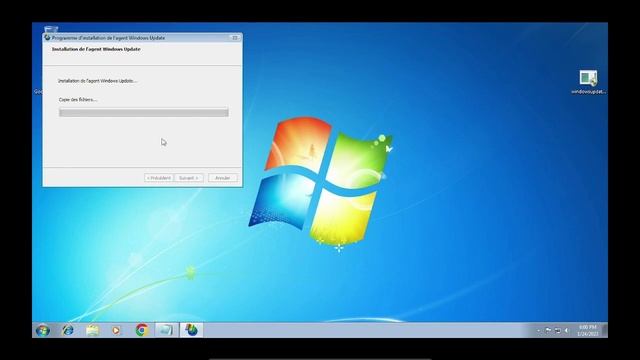The height and width of the screenshot is (360, 640).
Task: Open the Action Center flag icon
Action: point(548,331)
